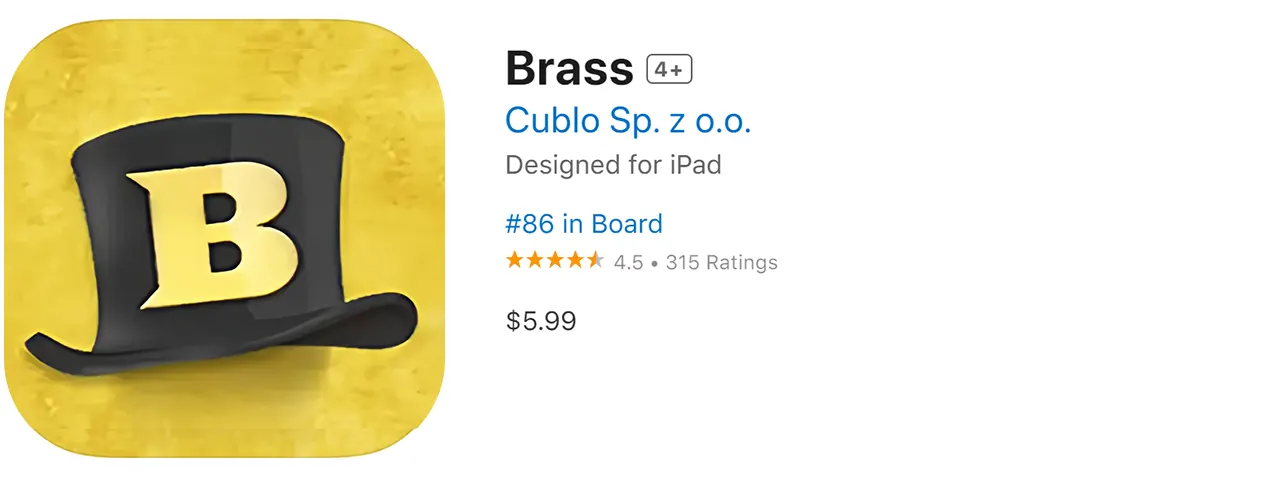The width and height of the screenshot is (1280, 477).
Task: Select the half-filled fifth rating star
Action: [x=595, y=262]
